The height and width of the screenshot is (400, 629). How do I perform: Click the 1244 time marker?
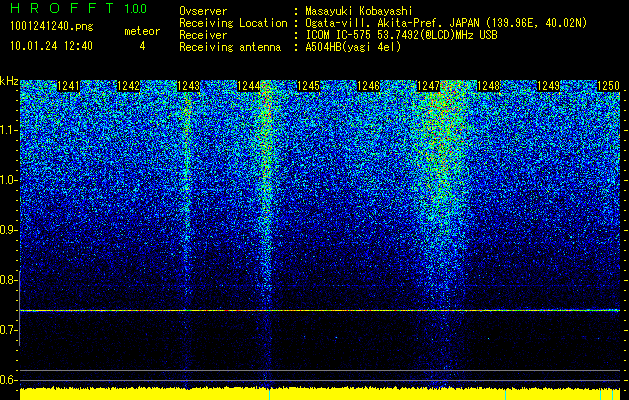click(248, 86)
